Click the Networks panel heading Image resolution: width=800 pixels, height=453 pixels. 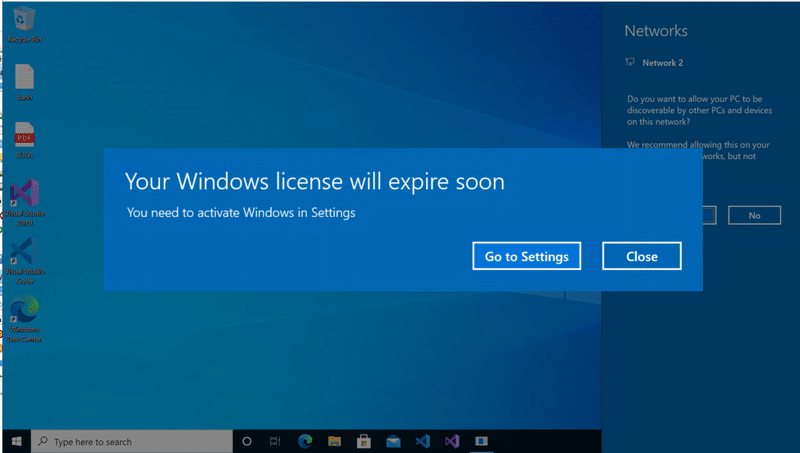click(x=656, y=31)
